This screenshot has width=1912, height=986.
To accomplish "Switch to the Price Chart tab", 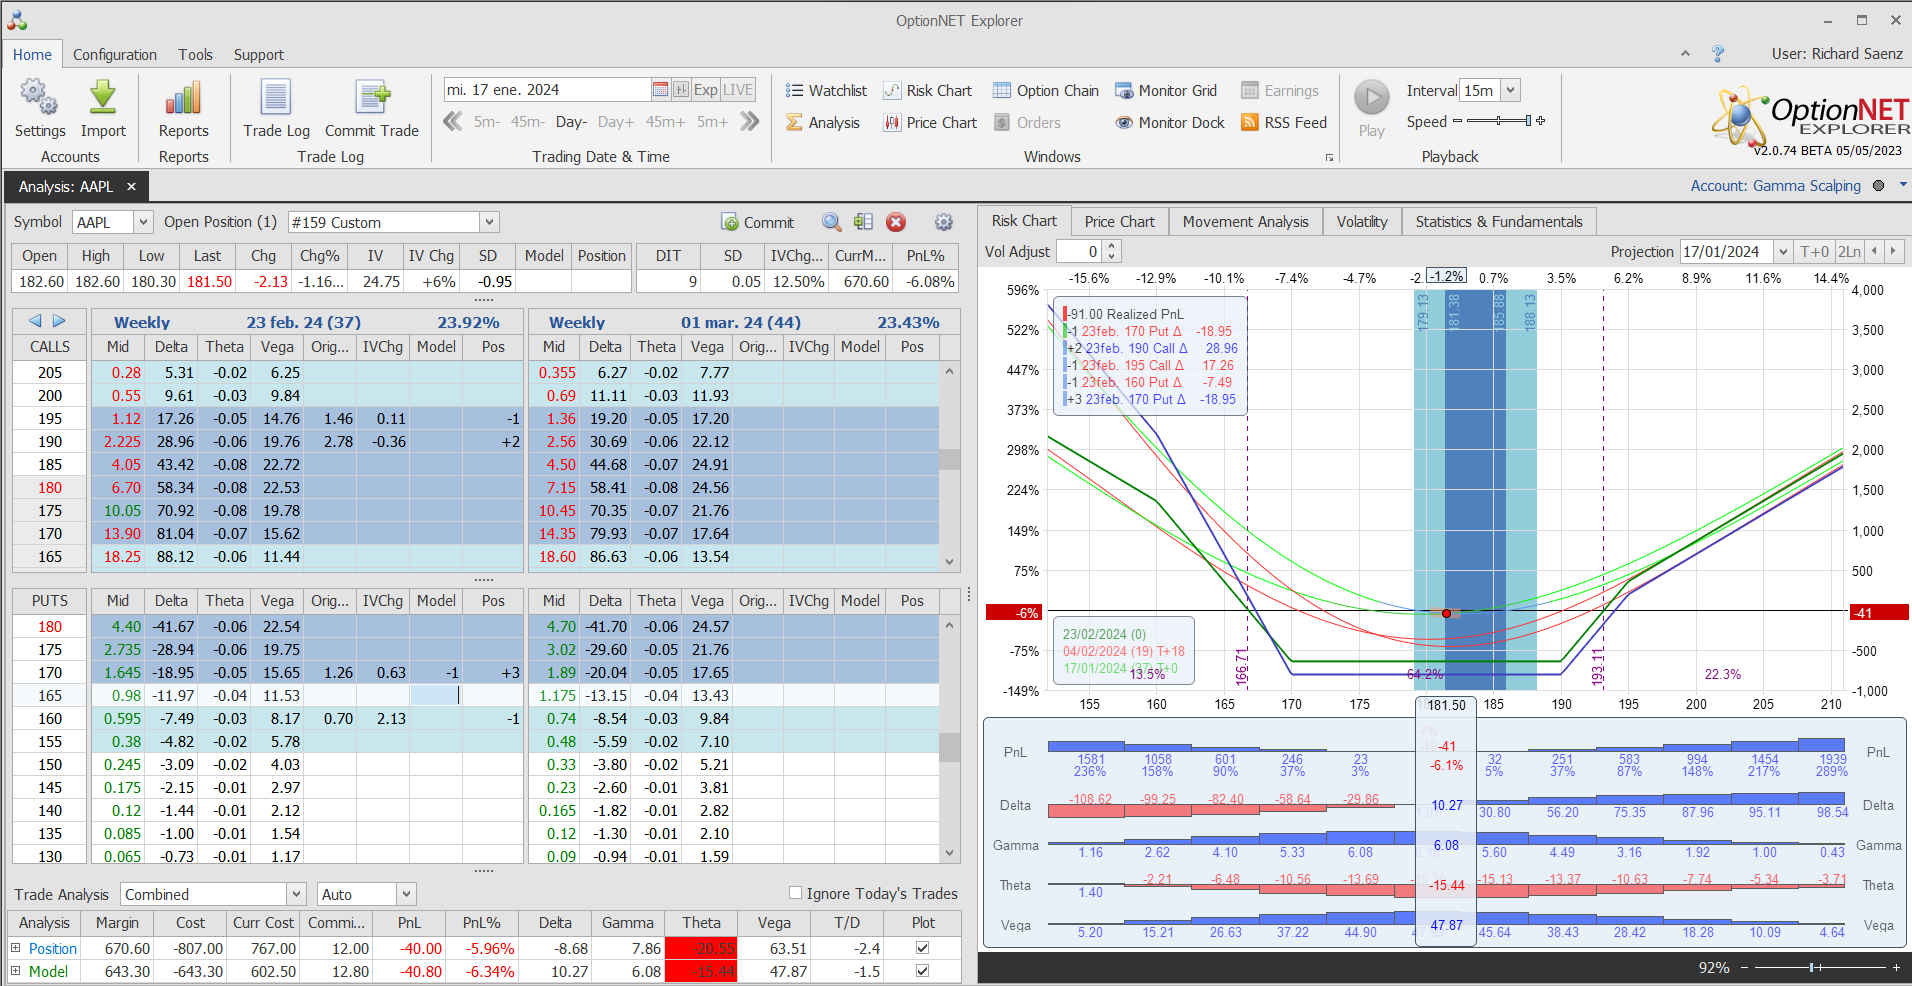I will [1119, 222].
